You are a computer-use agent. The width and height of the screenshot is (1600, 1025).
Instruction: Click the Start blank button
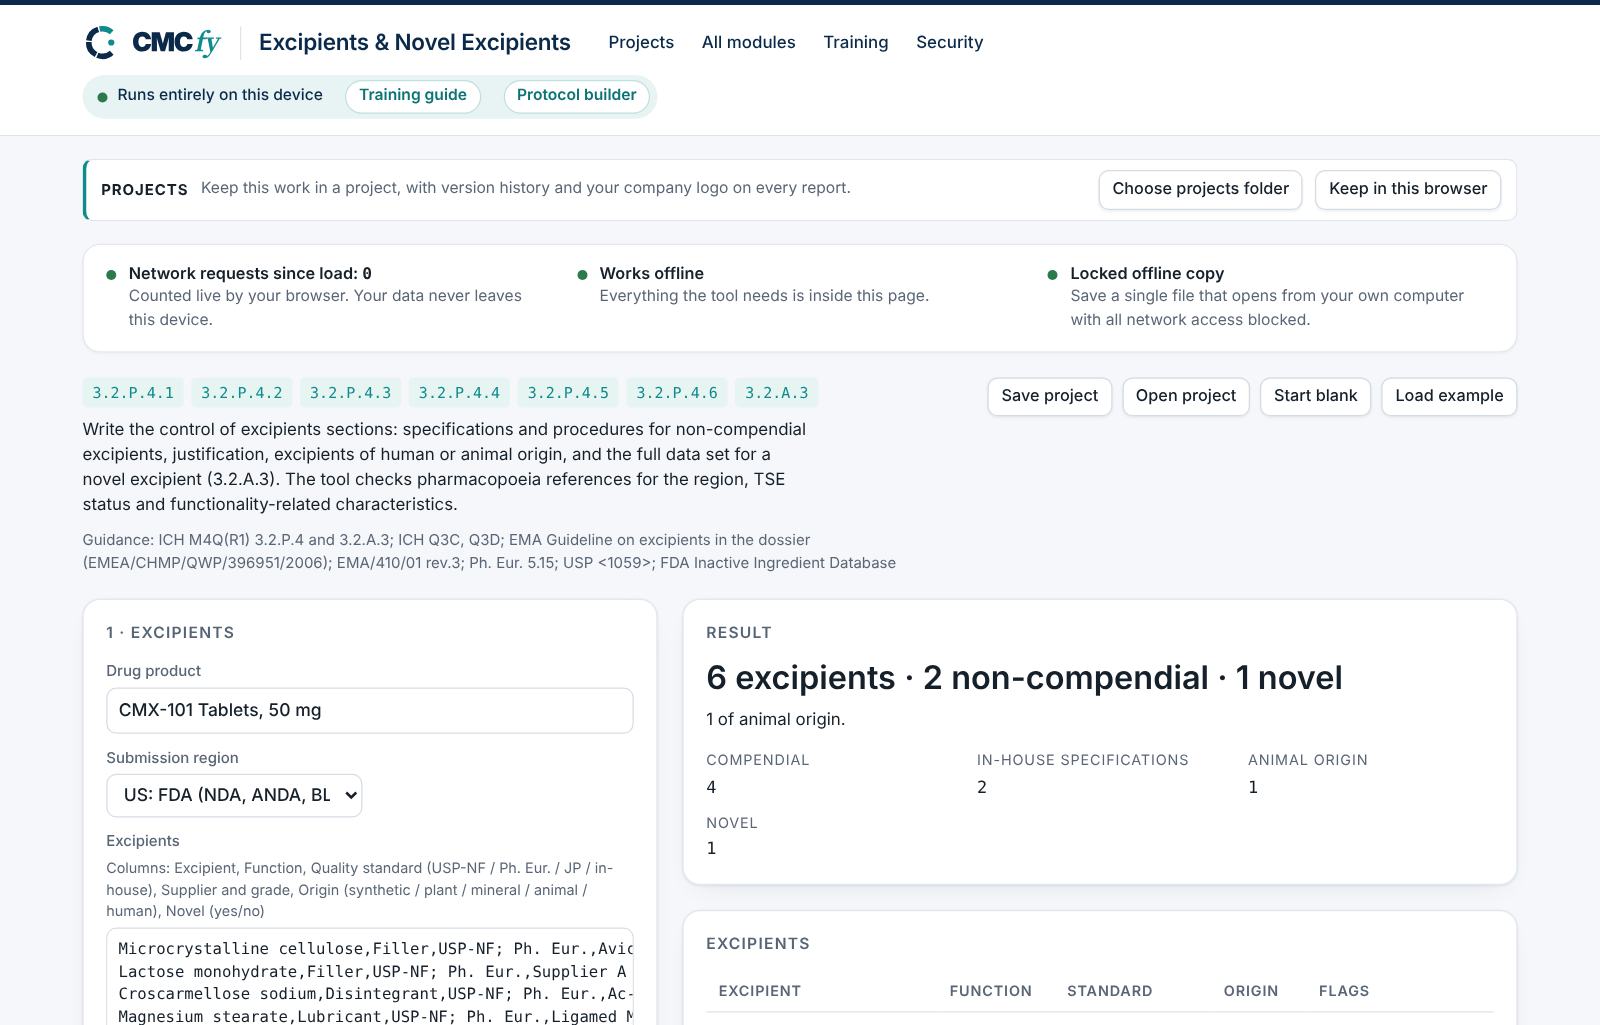pos(1315,396)
